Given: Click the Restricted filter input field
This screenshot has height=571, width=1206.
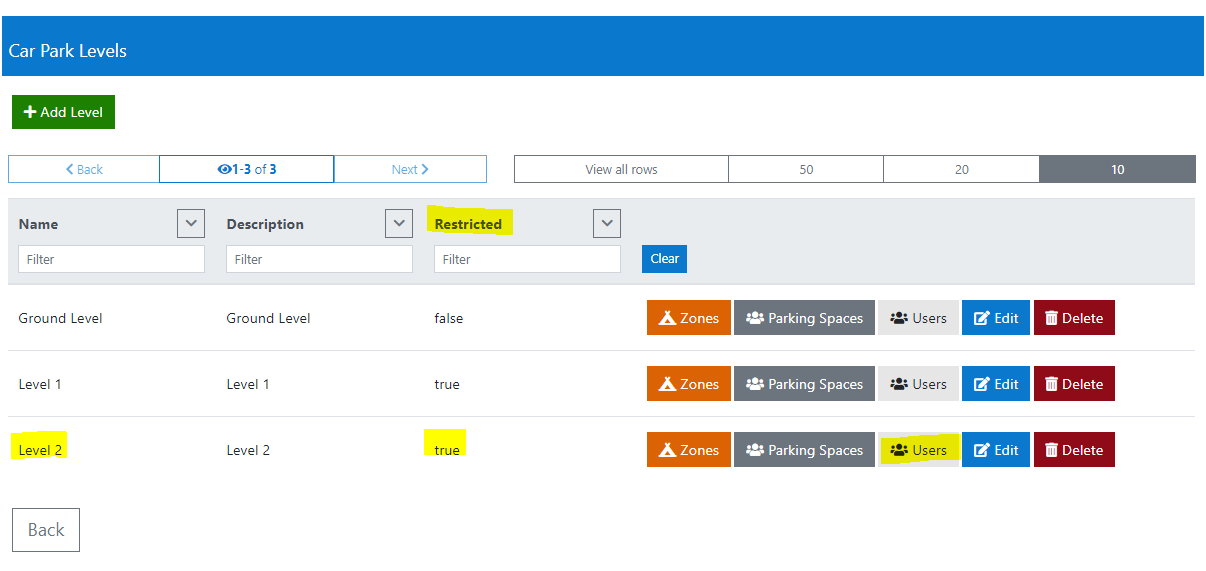Looking at the screenshot, I should click(x=527, y=259).
